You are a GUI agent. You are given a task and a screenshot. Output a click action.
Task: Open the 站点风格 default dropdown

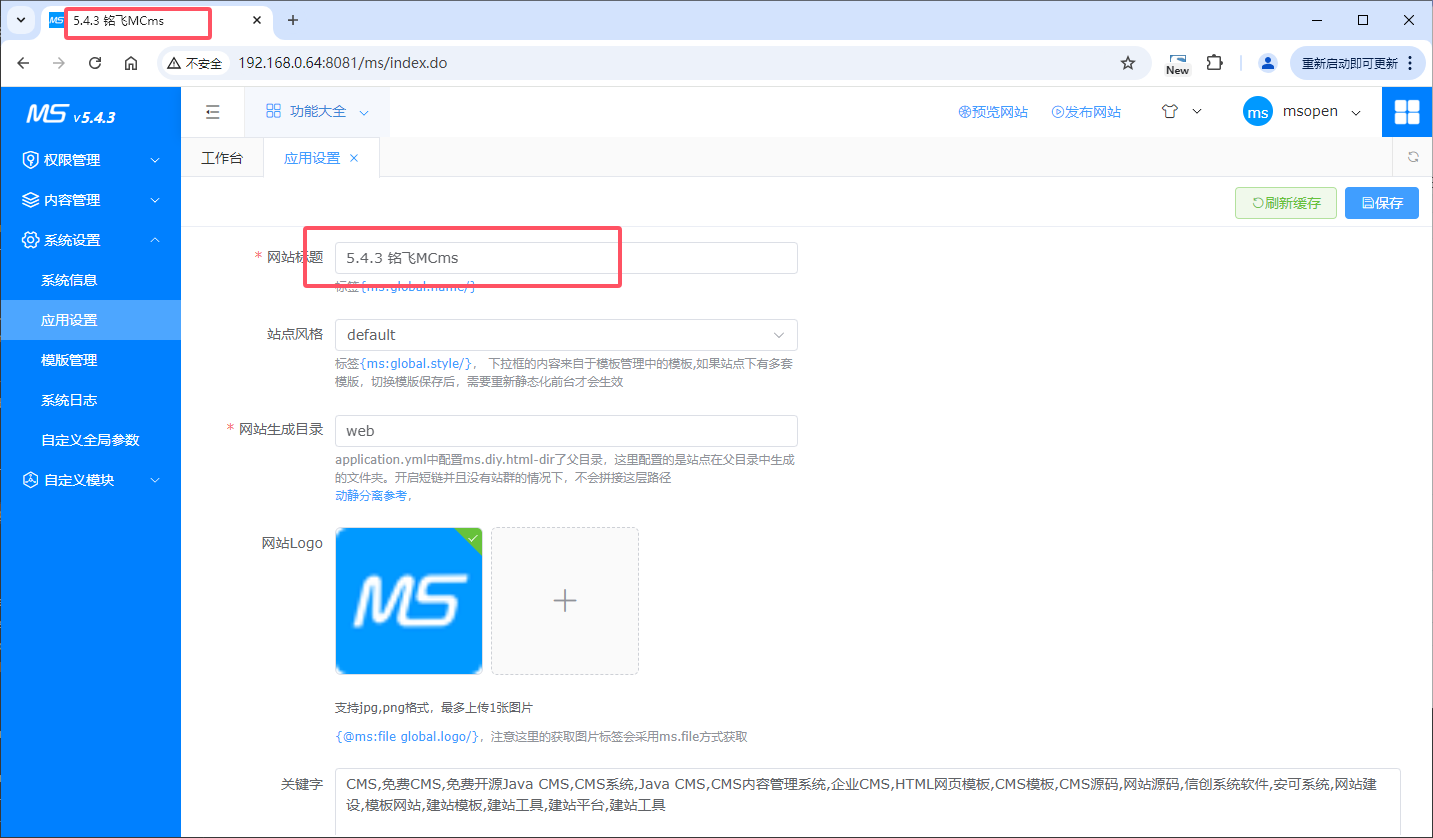[x=565, y=335]
